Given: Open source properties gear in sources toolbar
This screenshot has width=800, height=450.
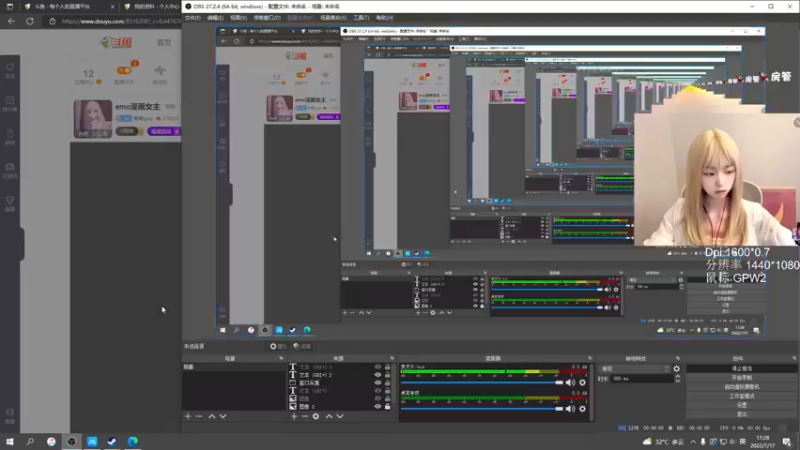Looking at the screenshot, I should [x=316, y=416].
